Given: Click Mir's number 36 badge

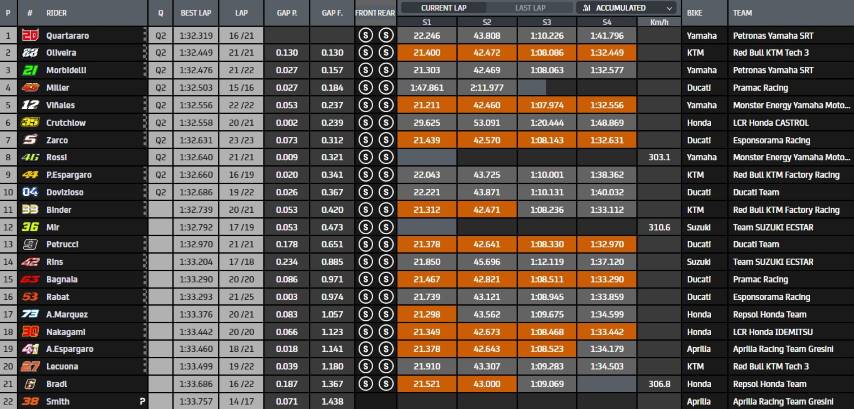Looking at the screenshot, I should pos(29,227).
